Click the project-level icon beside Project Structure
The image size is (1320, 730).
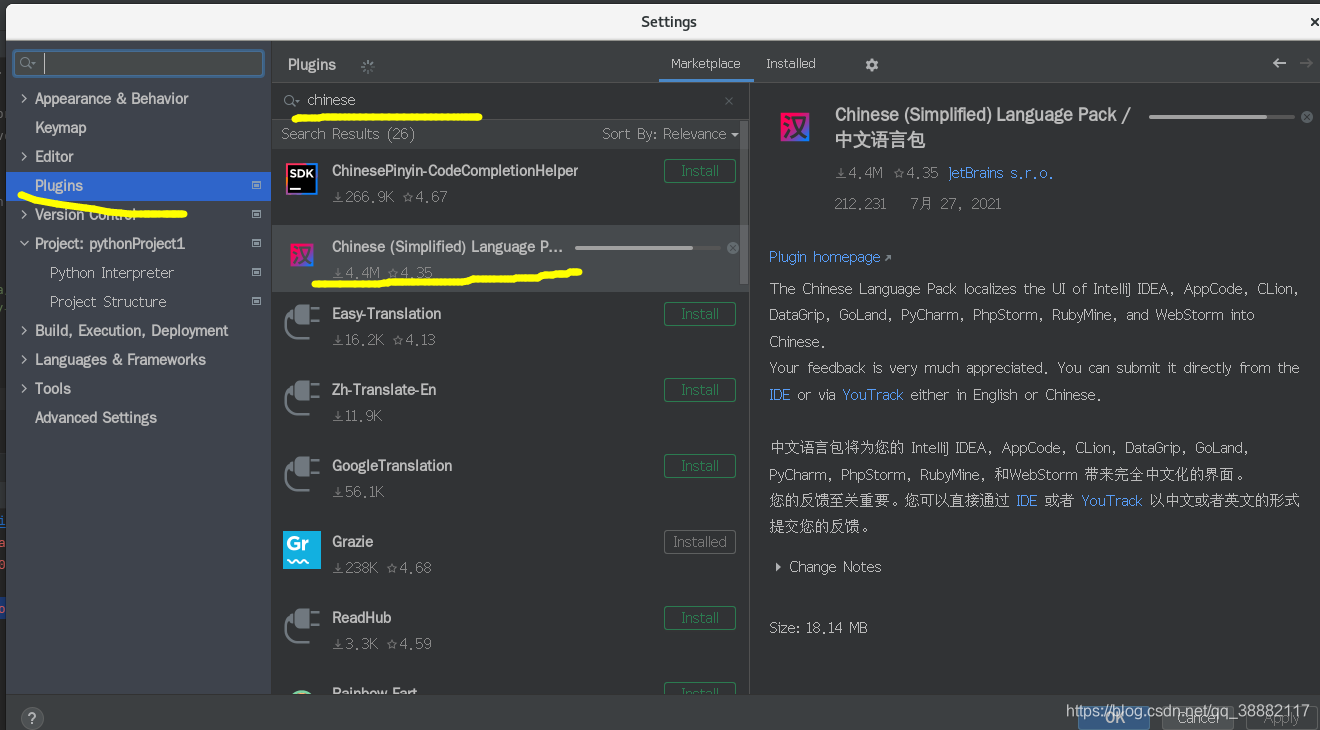pos(256,301)
